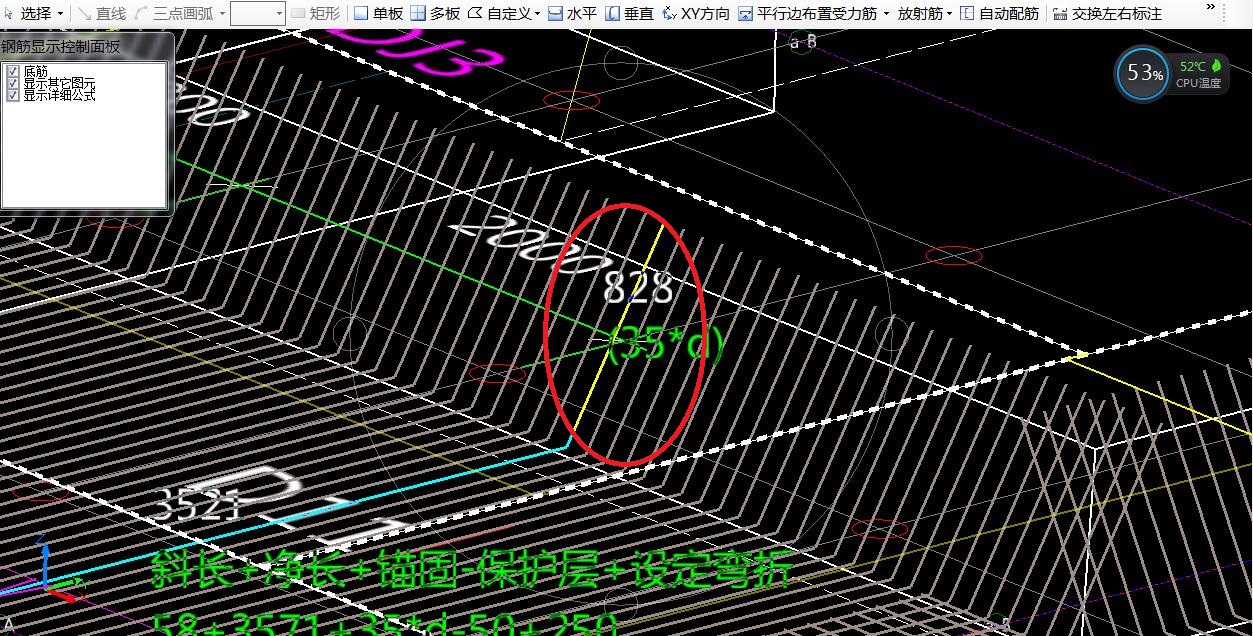
Task: Click the 斜长+净长+锚固-保护层+设定弯折 formula text
Action: (x=472, y=570)
